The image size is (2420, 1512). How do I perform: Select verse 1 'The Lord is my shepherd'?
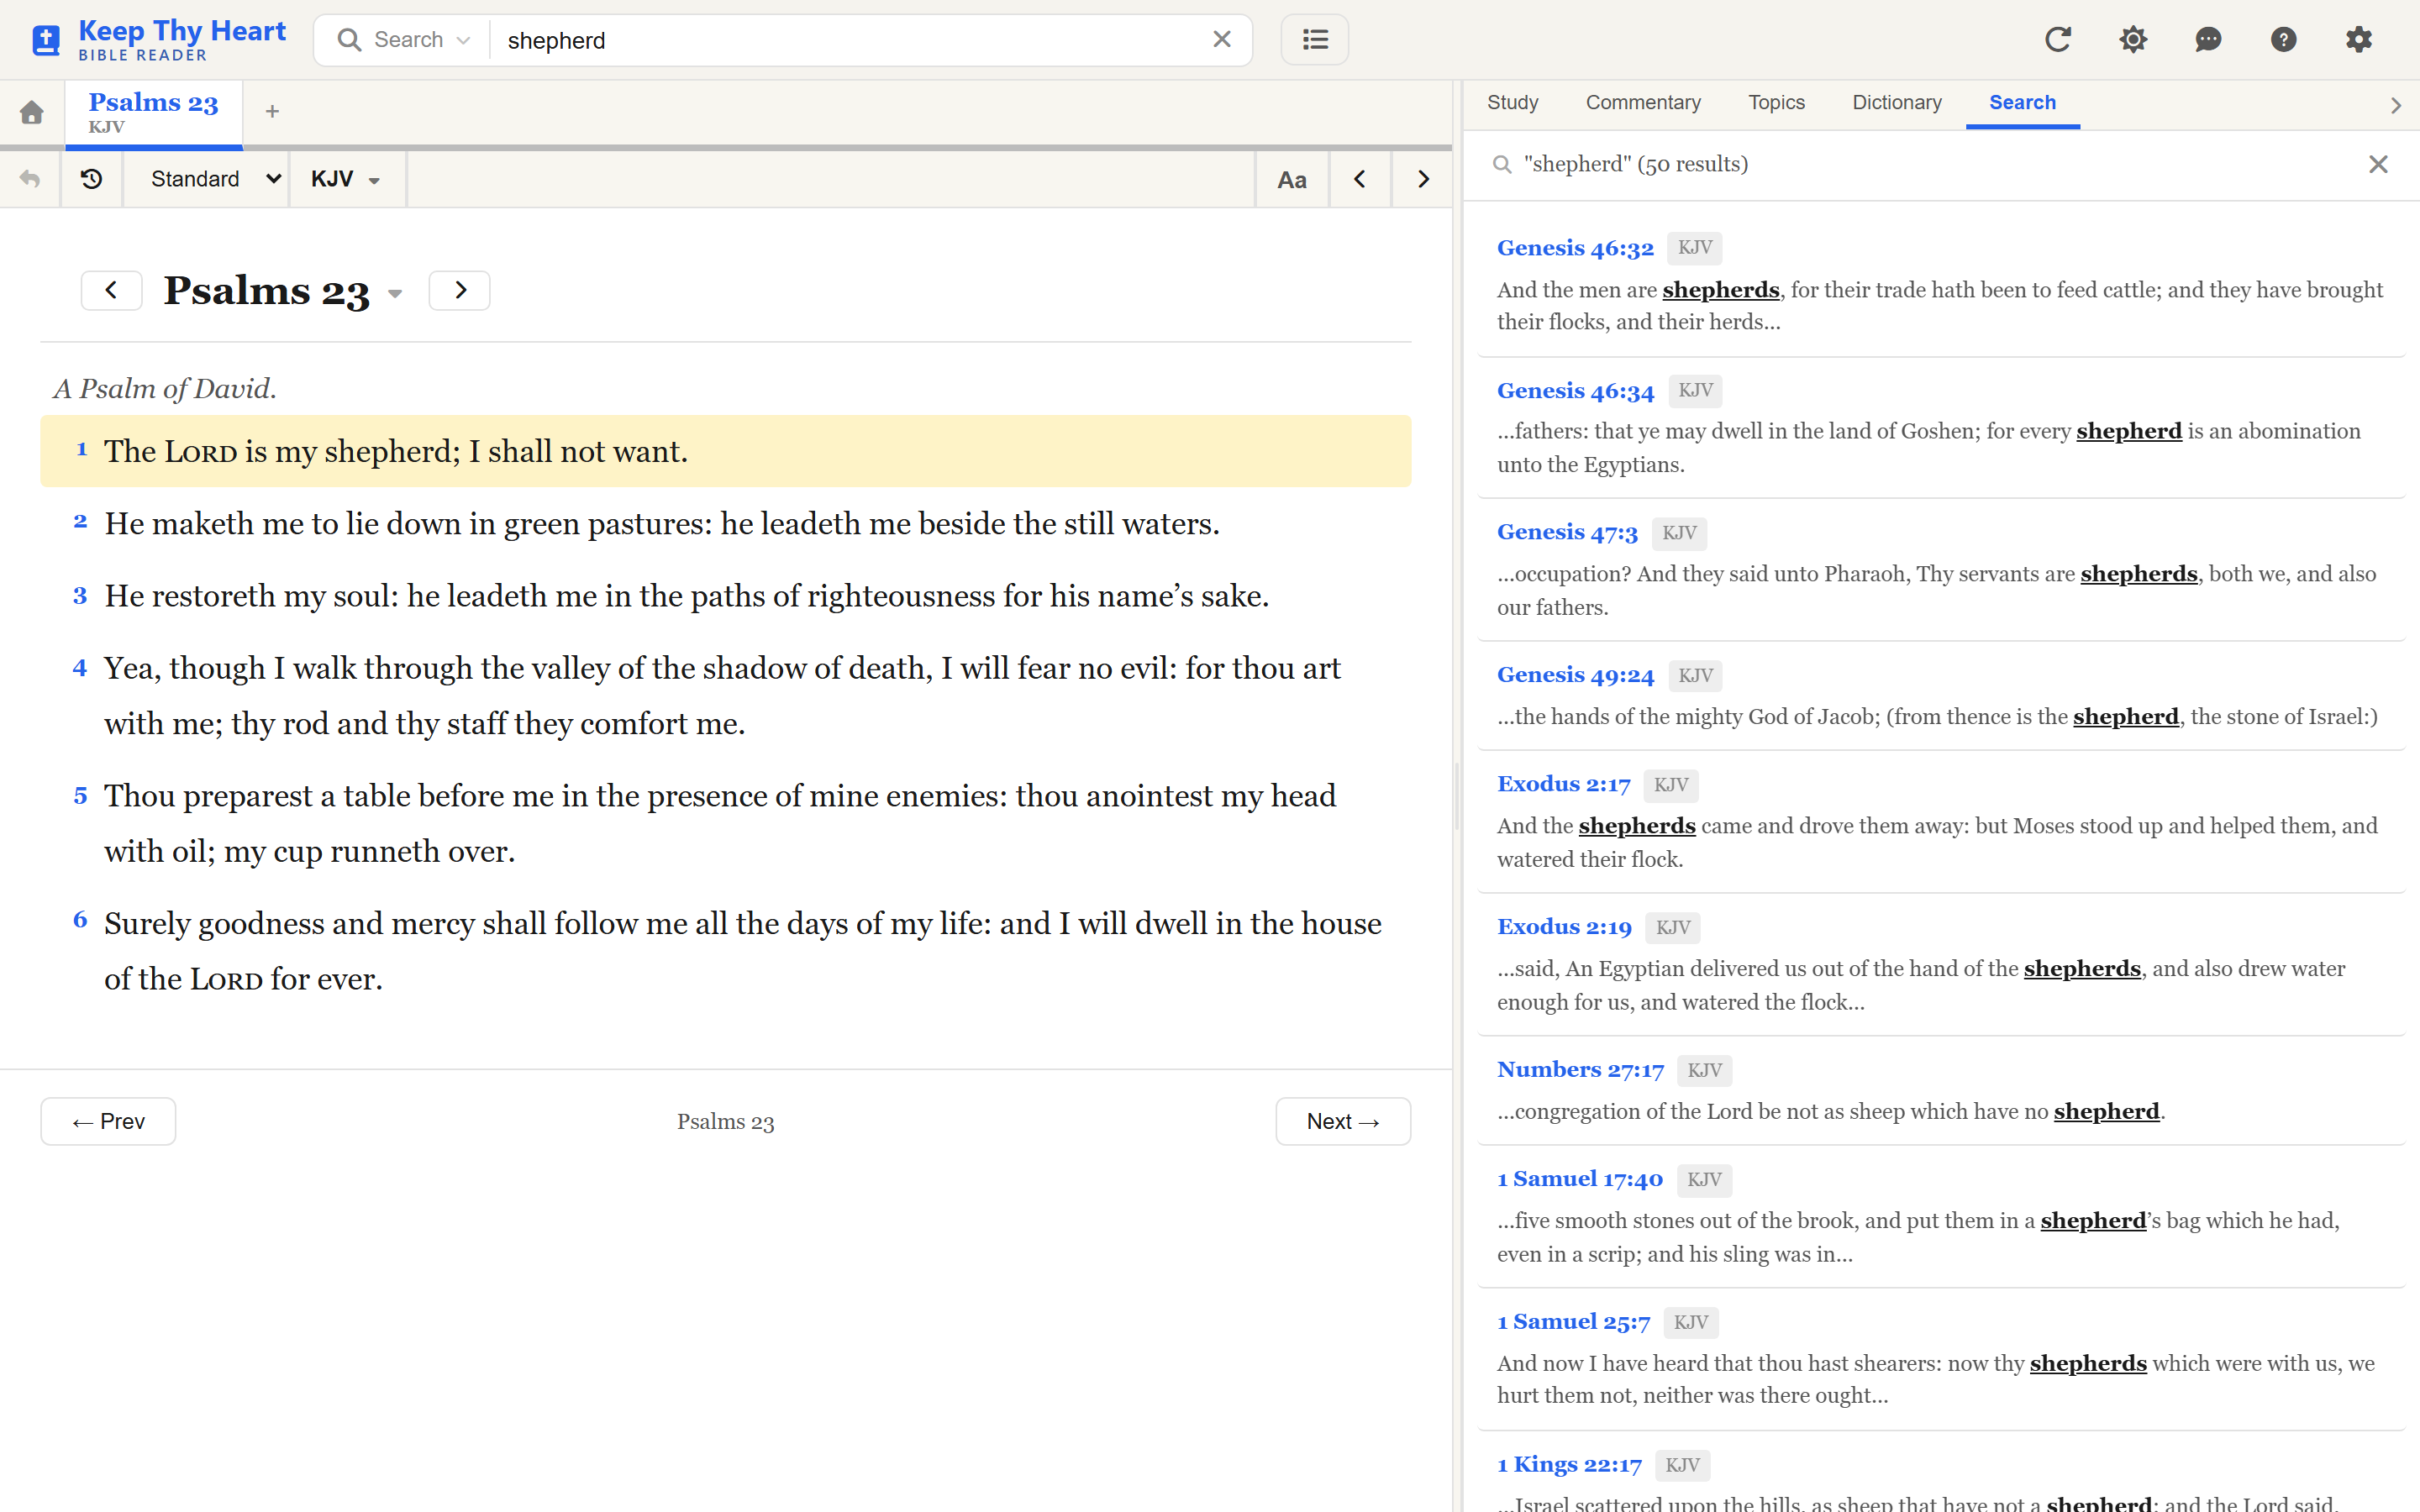725,451
